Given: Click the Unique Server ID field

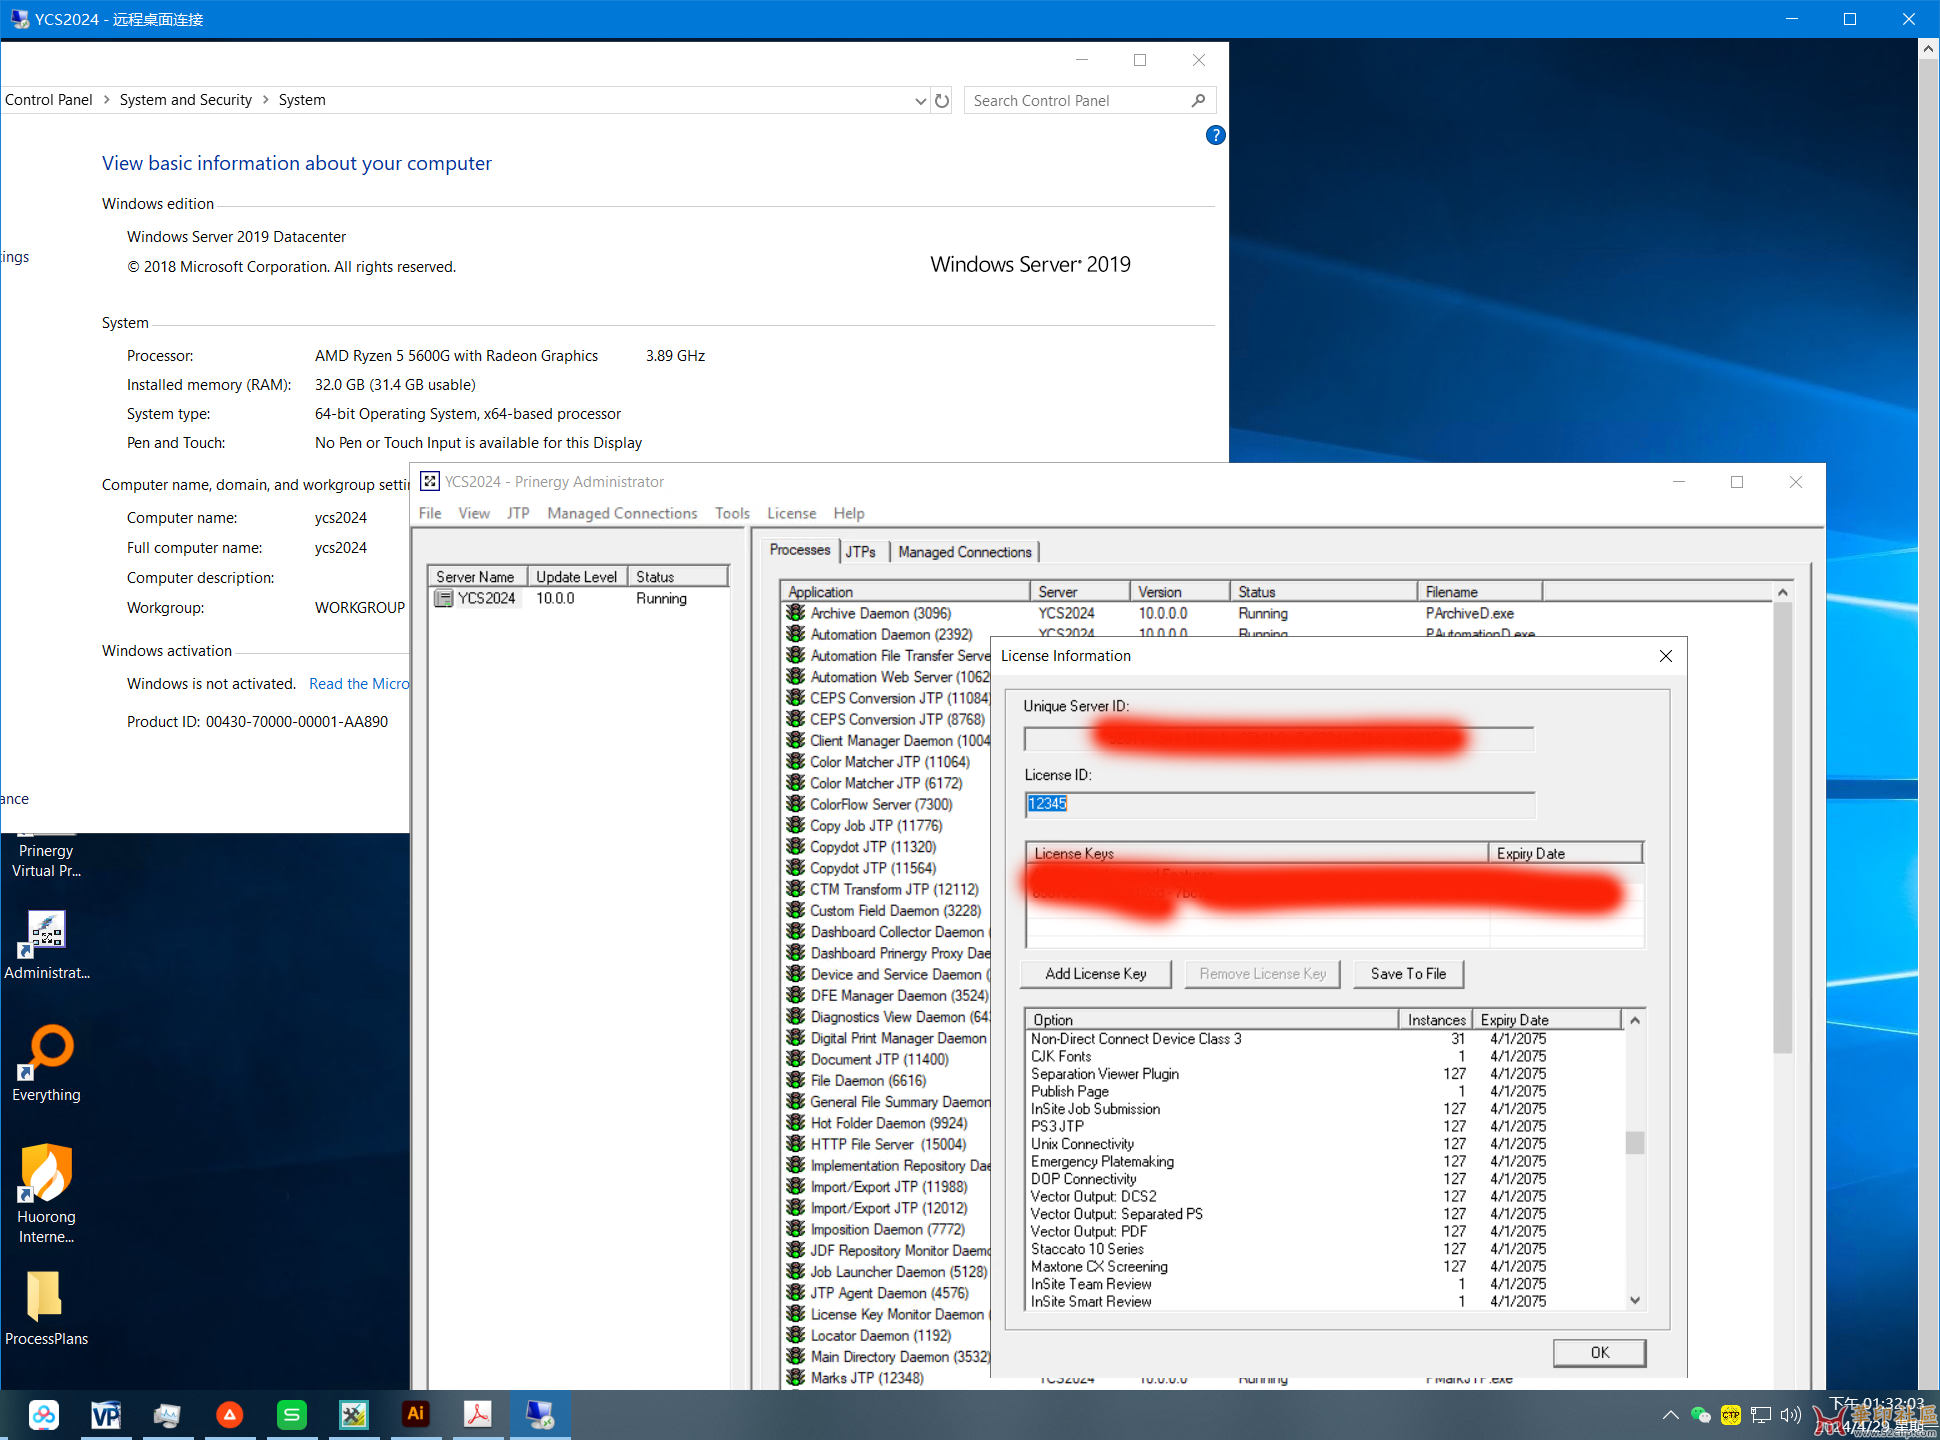Looking at the screenshot, I should coord(1278,739).
